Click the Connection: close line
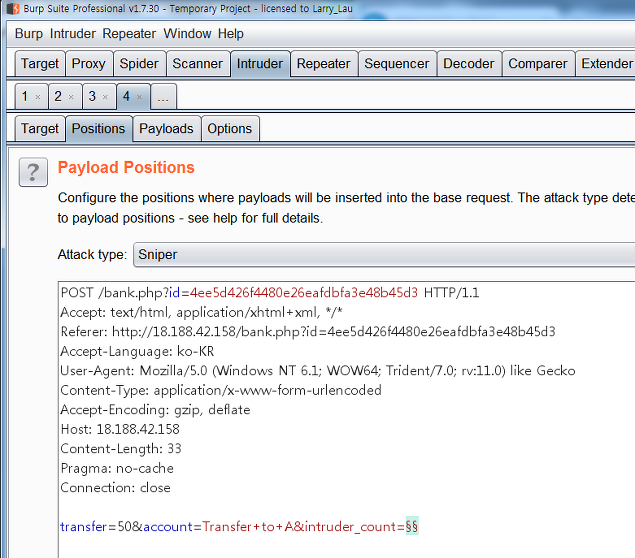Image resolution: width=635 pixels, height=558 pixels. pyautogui.click(x=115, y=488)
